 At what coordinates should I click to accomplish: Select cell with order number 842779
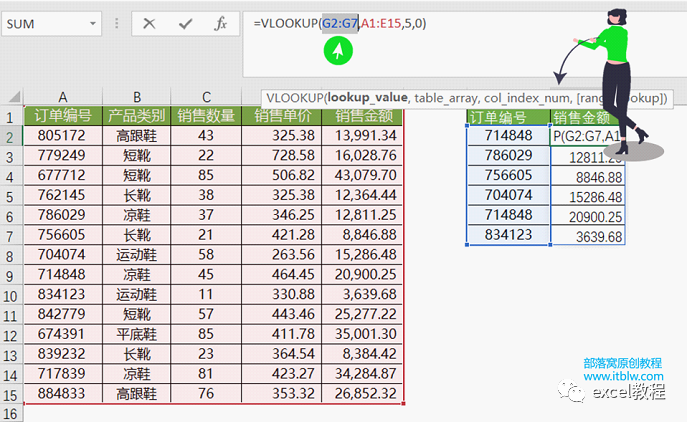(63, 314)
